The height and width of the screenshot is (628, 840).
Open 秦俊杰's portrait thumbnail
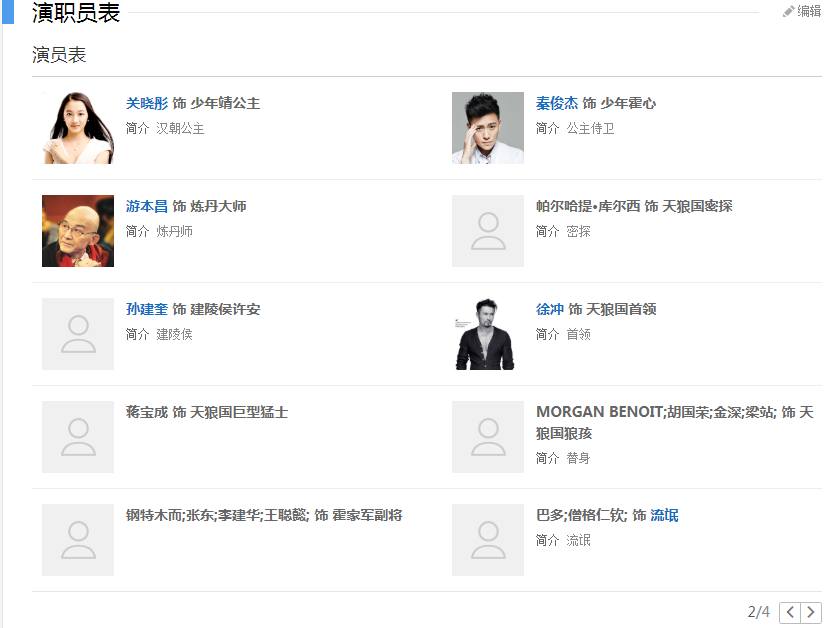(488, 128)
